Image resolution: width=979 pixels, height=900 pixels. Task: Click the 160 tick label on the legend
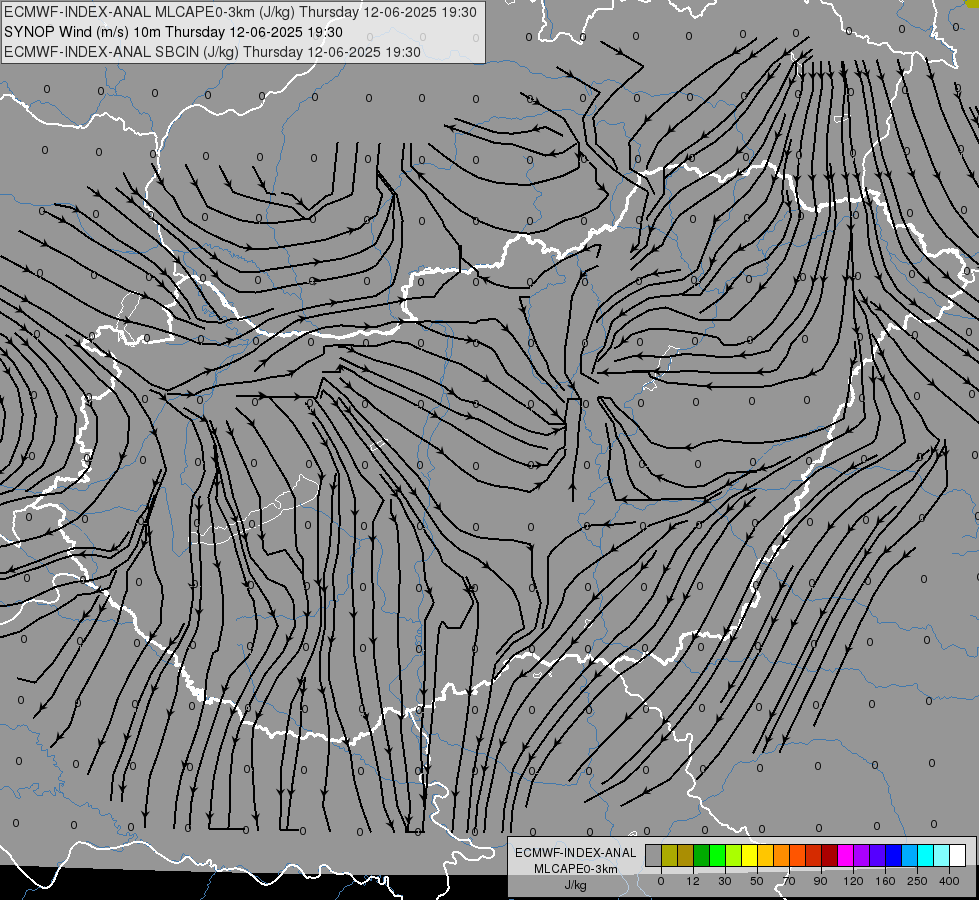click(x=885, y=881)
